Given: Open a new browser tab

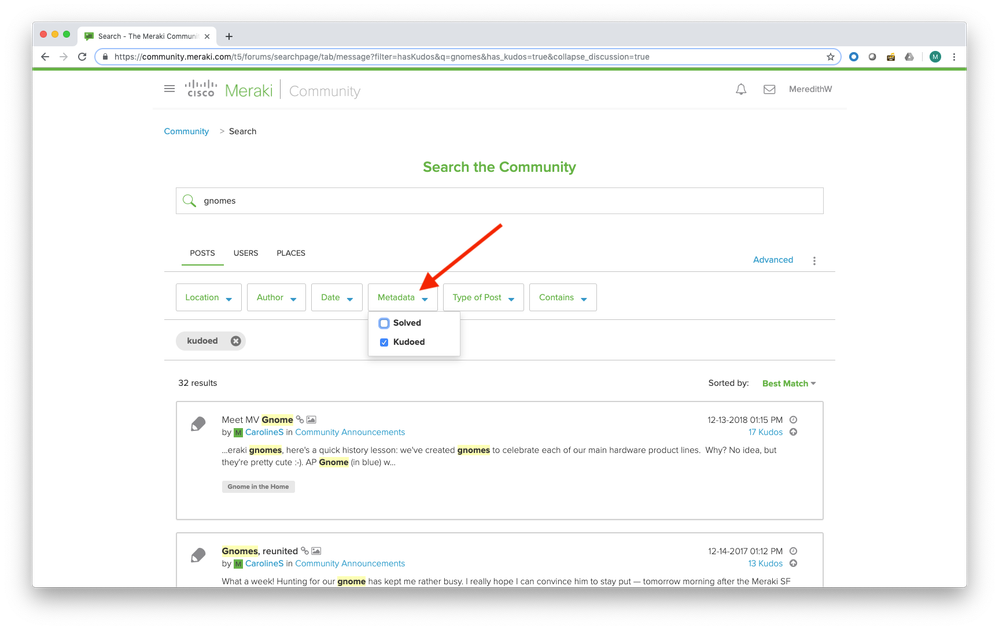Looking at the screenshot, I should point(229,36).
